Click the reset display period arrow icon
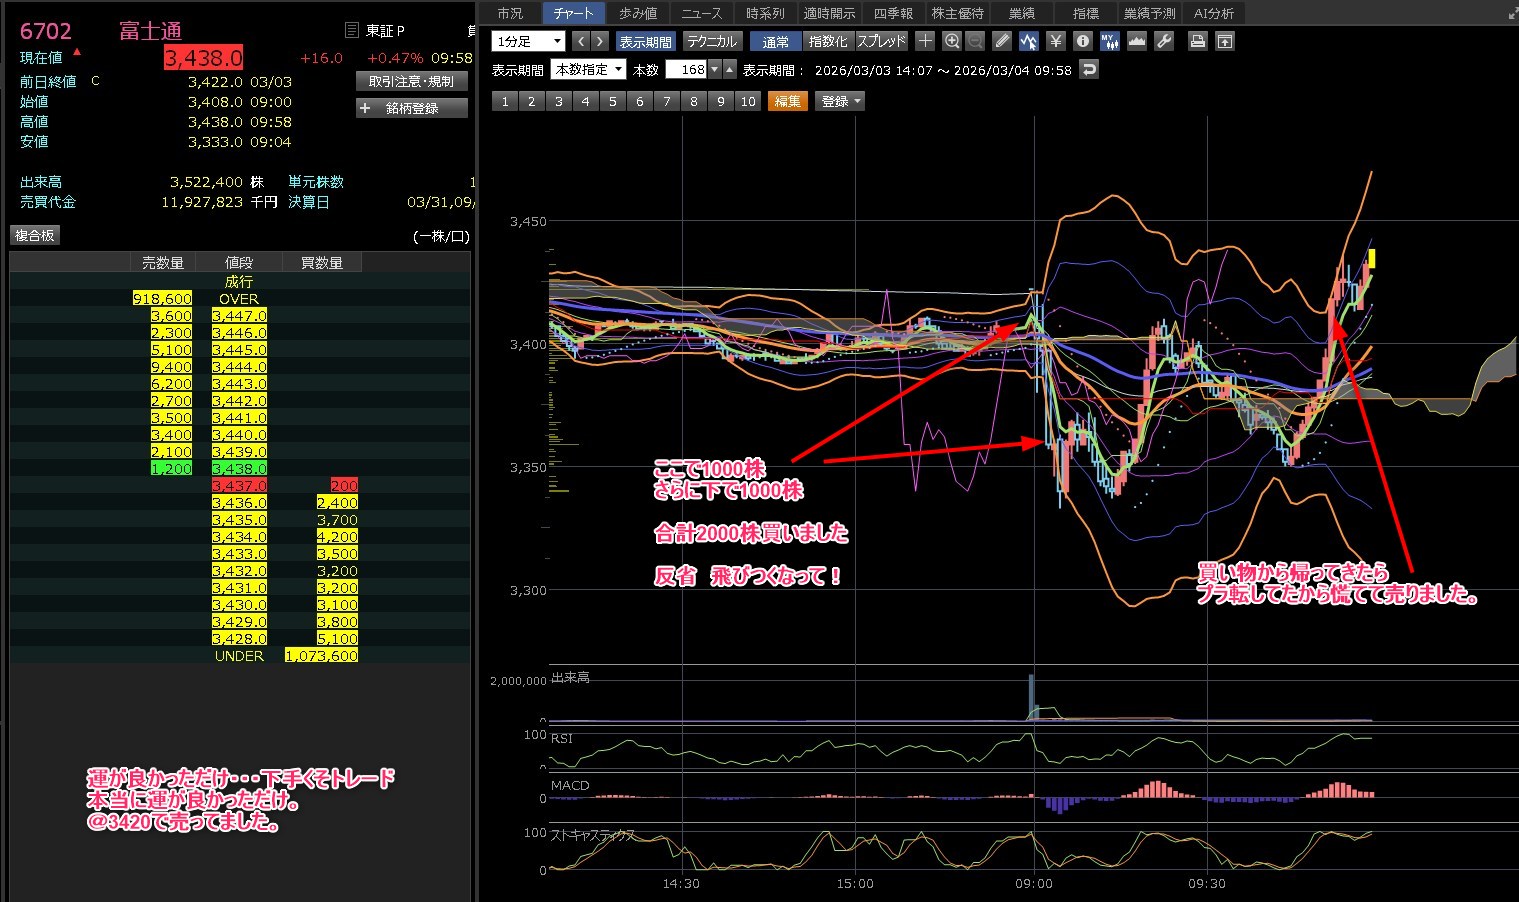This screenshot has height=902, width=1519. tap(1089, 70)
